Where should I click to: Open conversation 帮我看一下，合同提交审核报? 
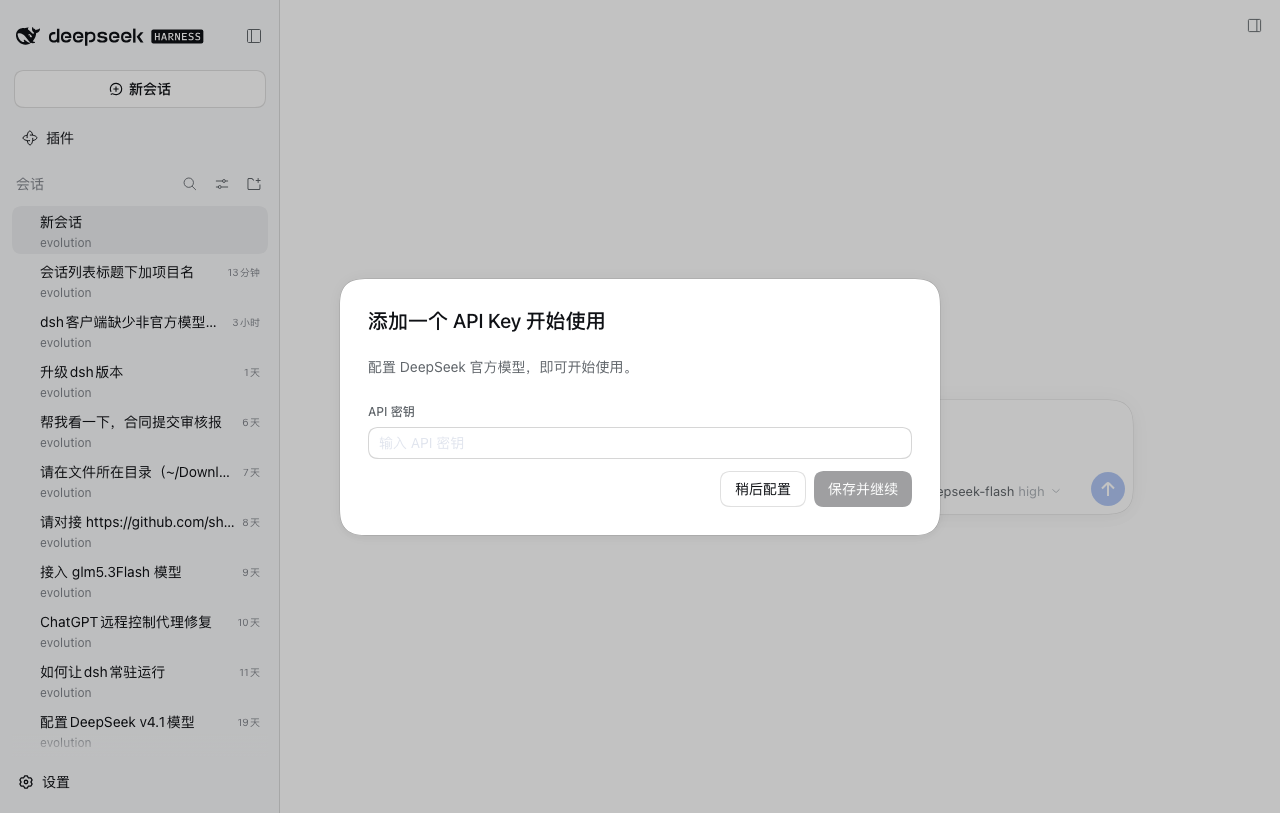pyautogui.click(x=140, y=431)
